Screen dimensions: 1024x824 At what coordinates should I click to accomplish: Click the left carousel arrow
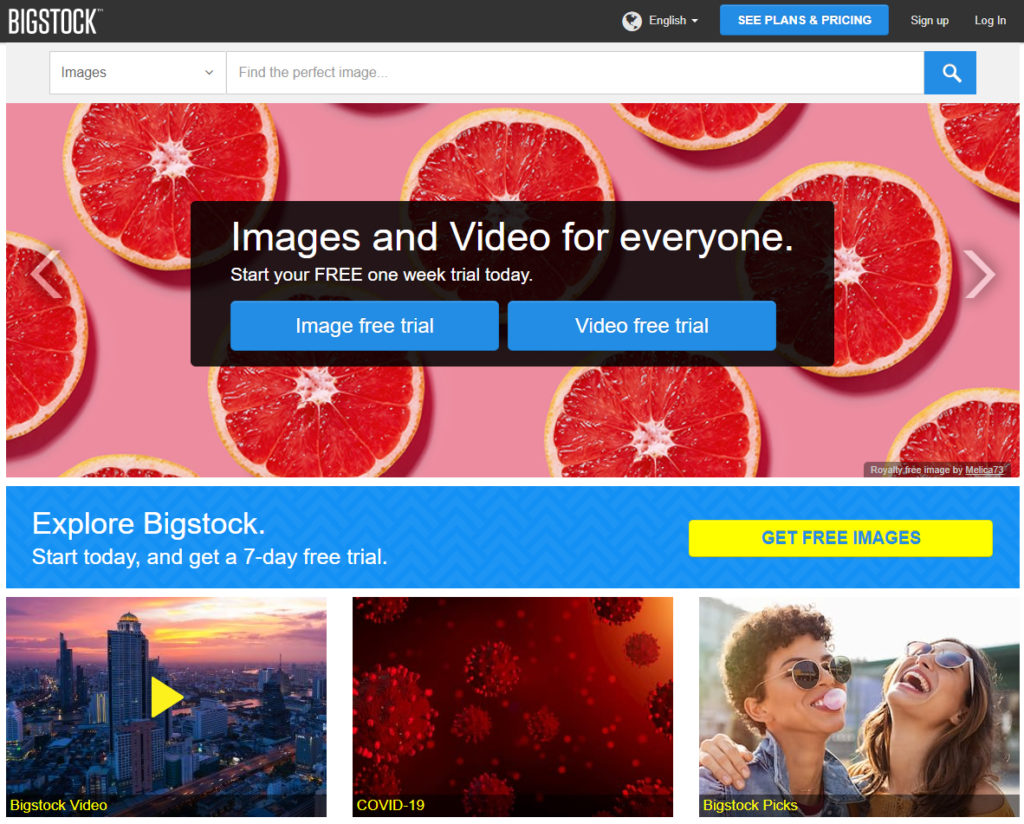tap(45, 272)
